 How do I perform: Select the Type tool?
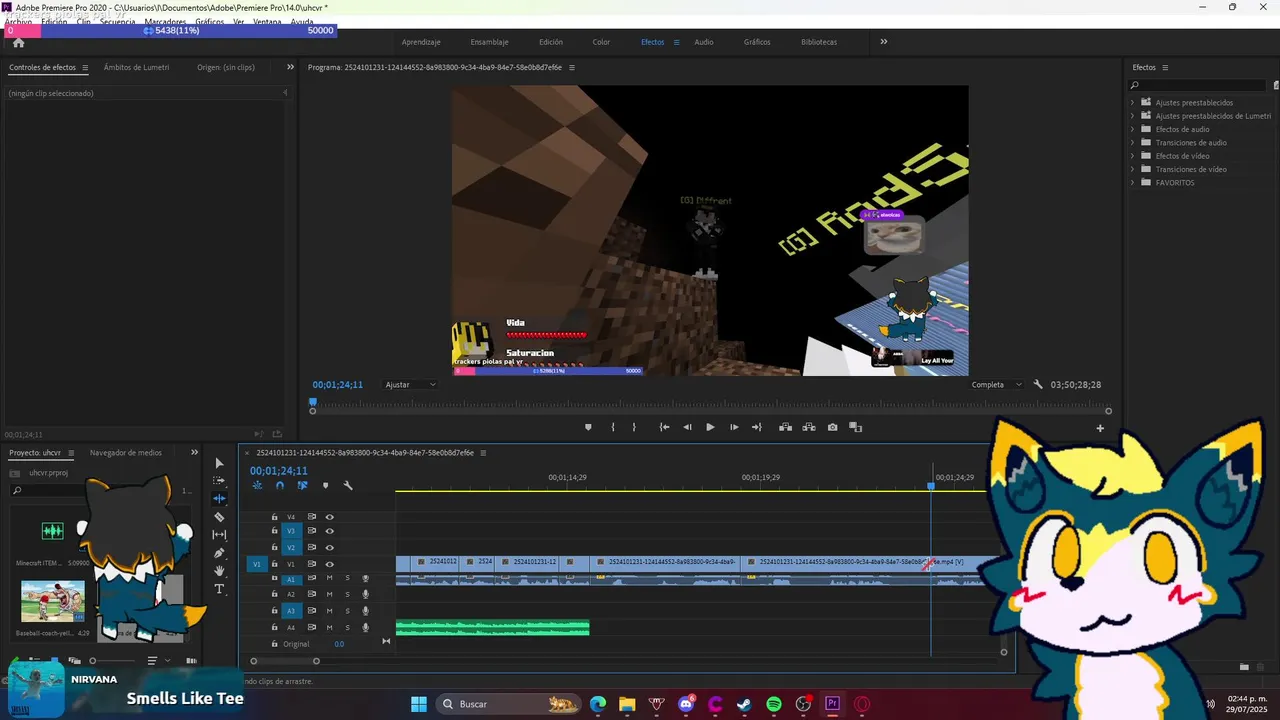[219, 589]
